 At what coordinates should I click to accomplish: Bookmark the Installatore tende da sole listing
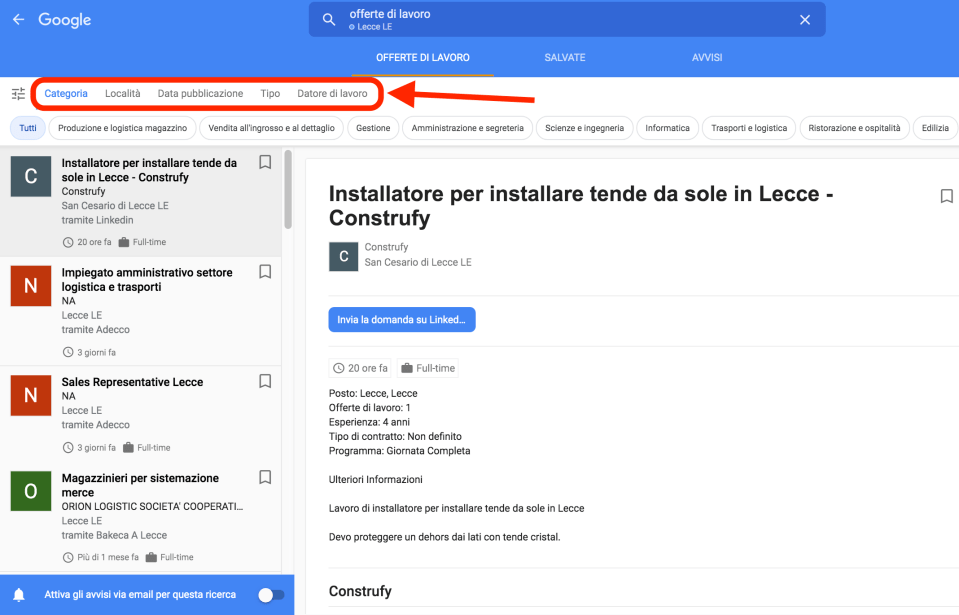[265, 162]
